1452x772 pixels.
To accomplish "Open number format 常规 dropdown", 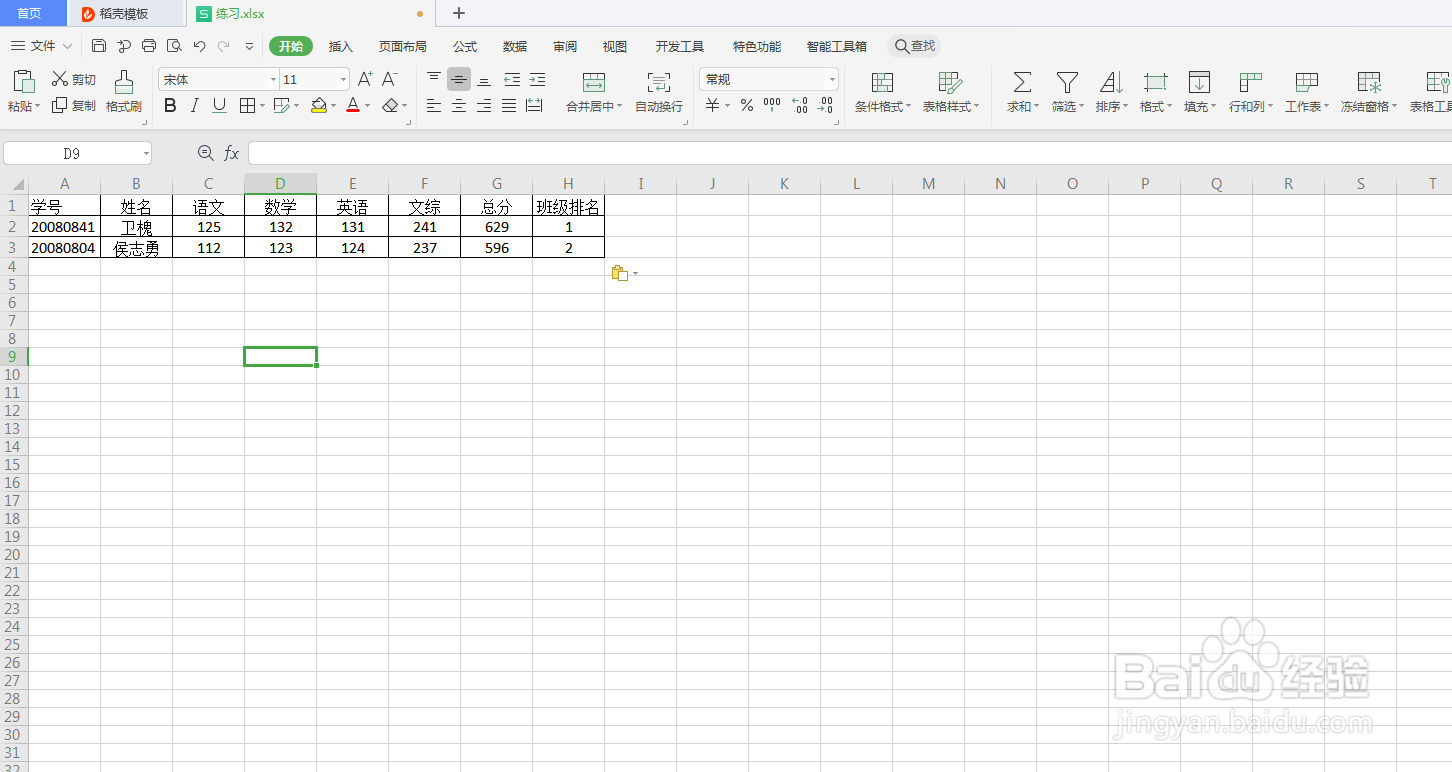I will 832,79.
